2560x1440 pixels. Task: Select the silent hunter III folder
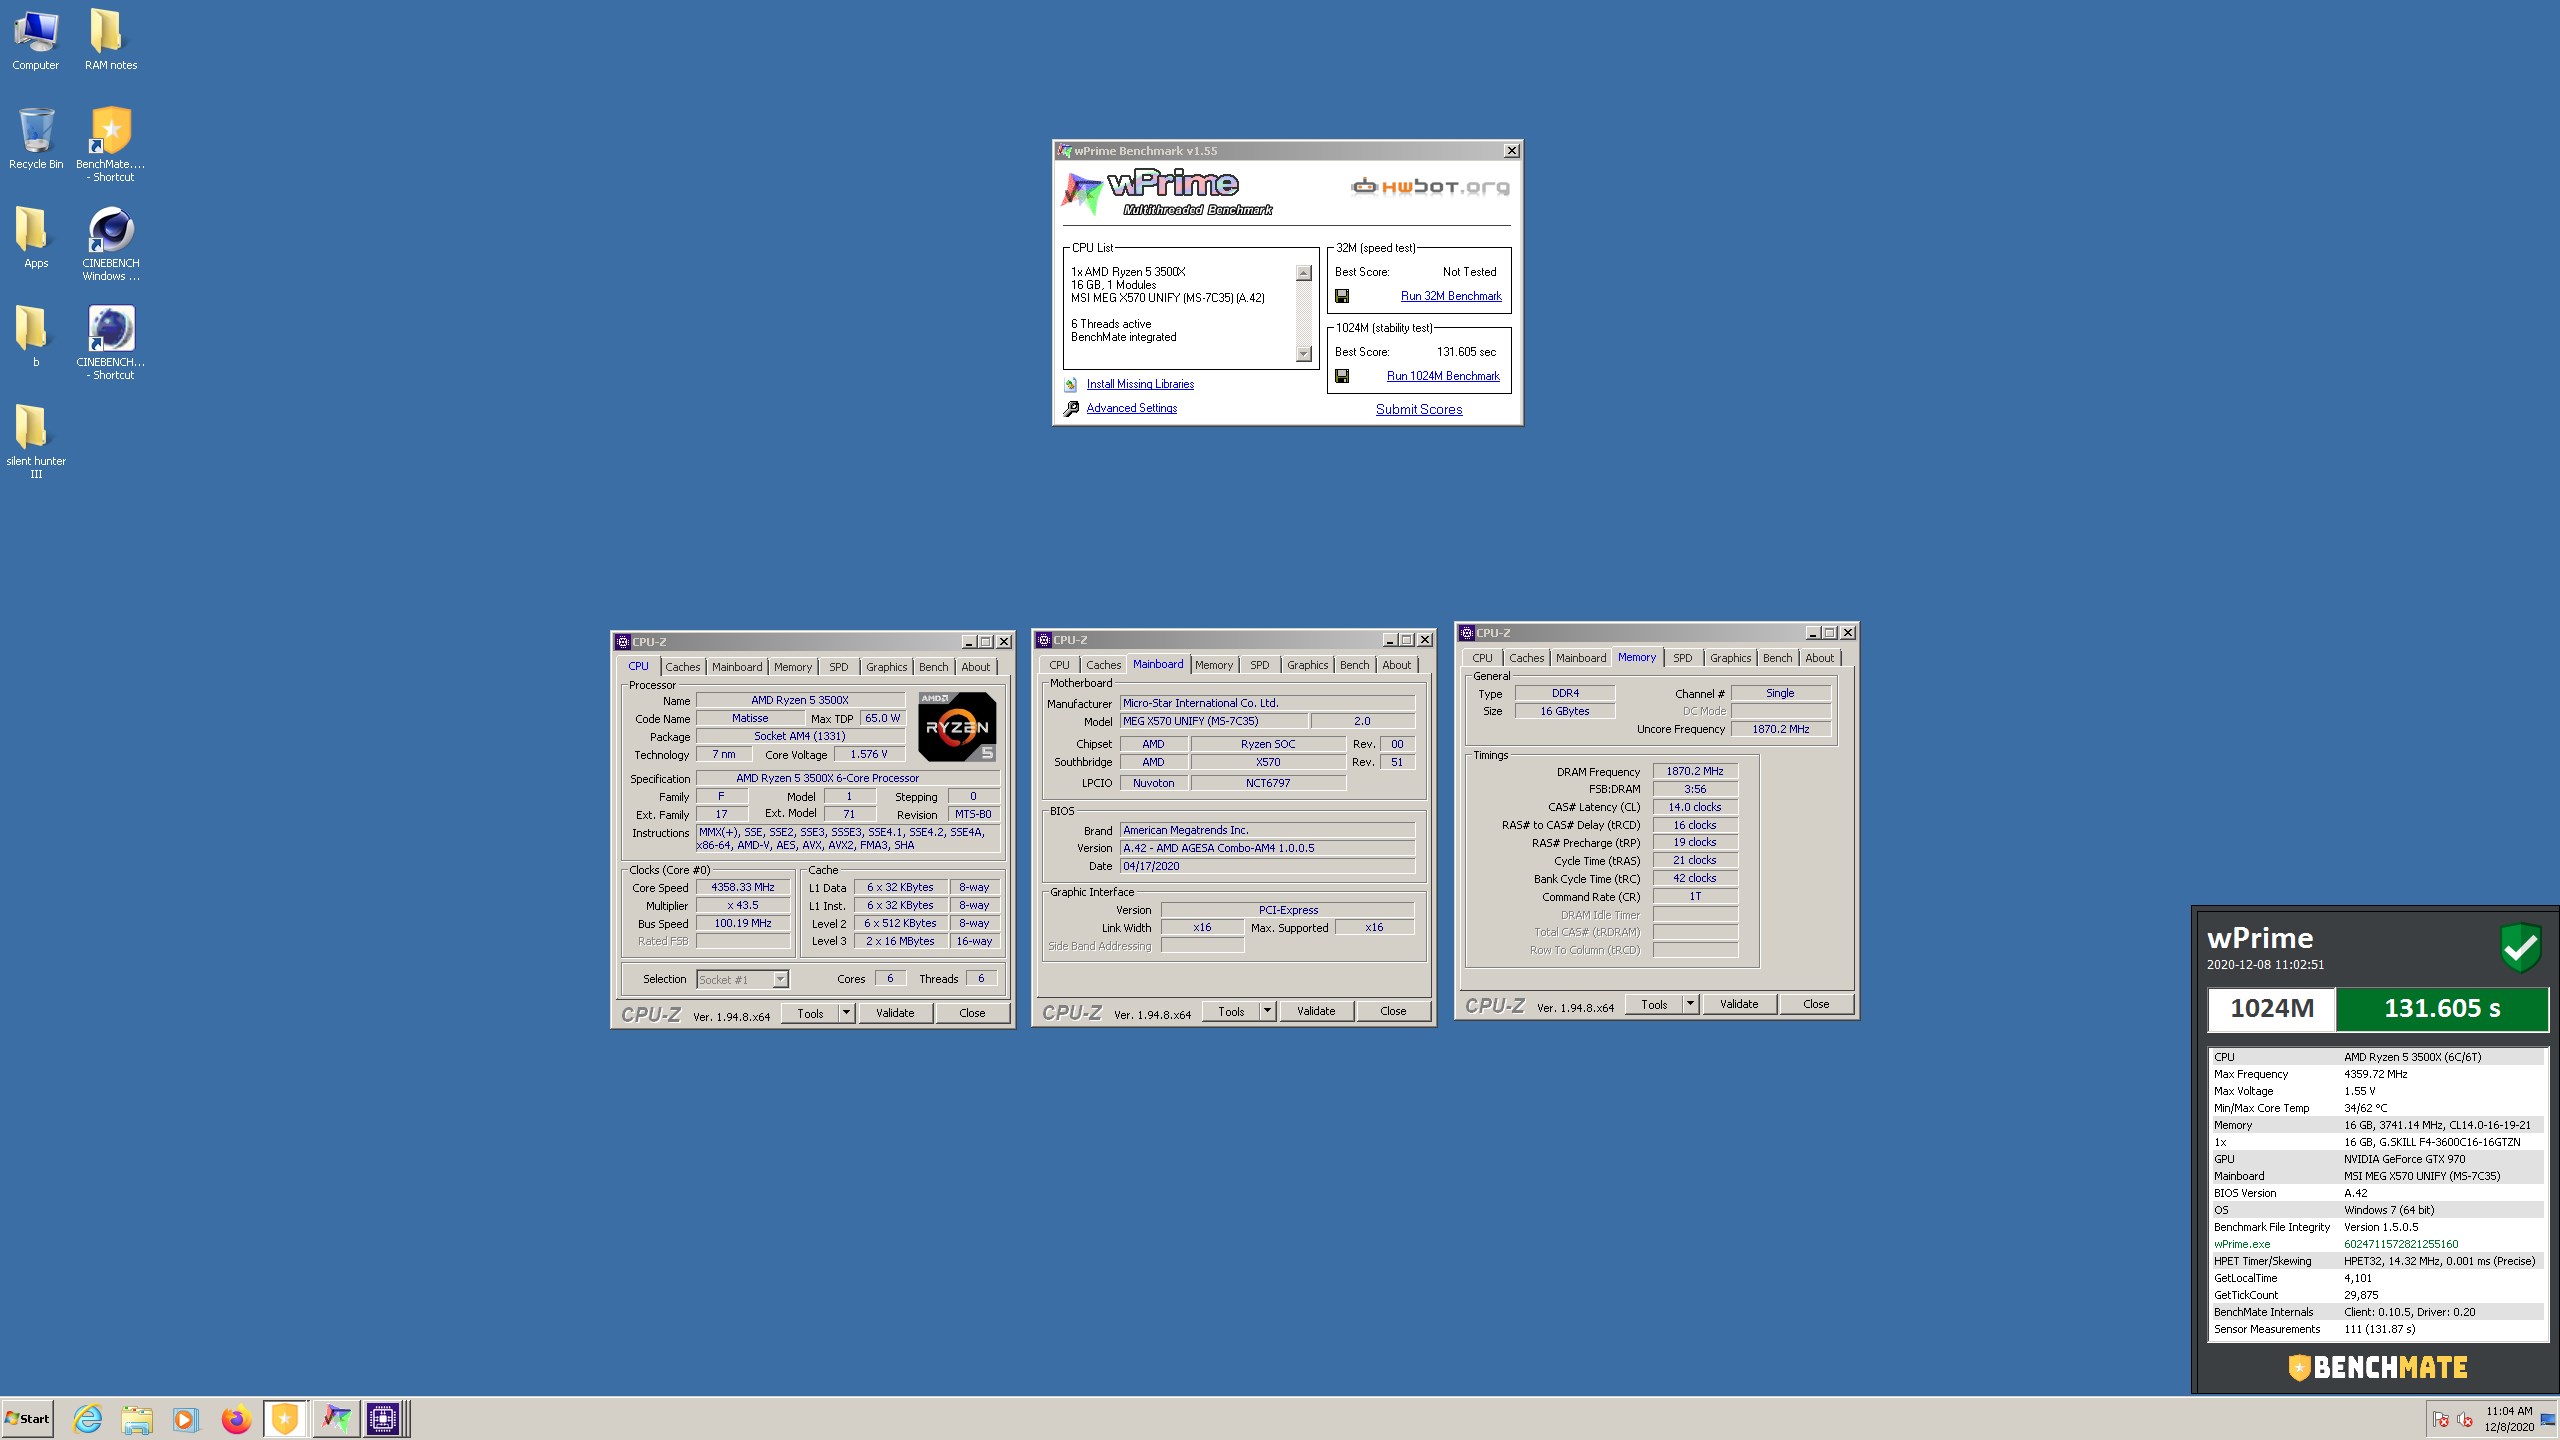click(36, 441)
